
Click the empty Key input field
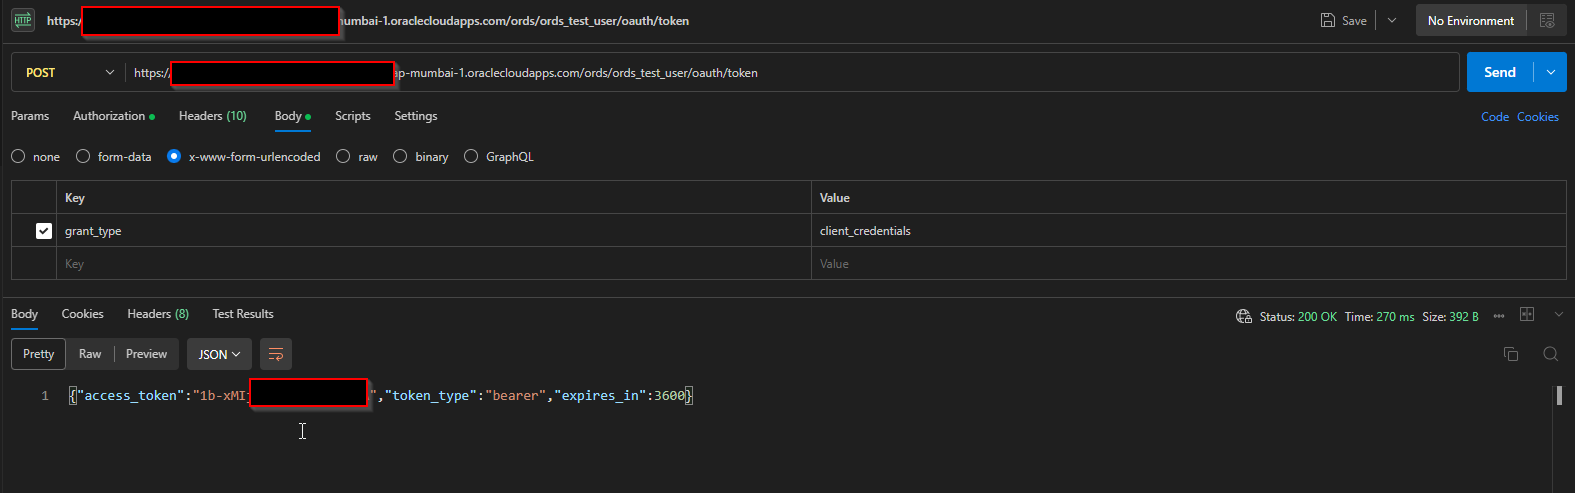tap(430, 264)
